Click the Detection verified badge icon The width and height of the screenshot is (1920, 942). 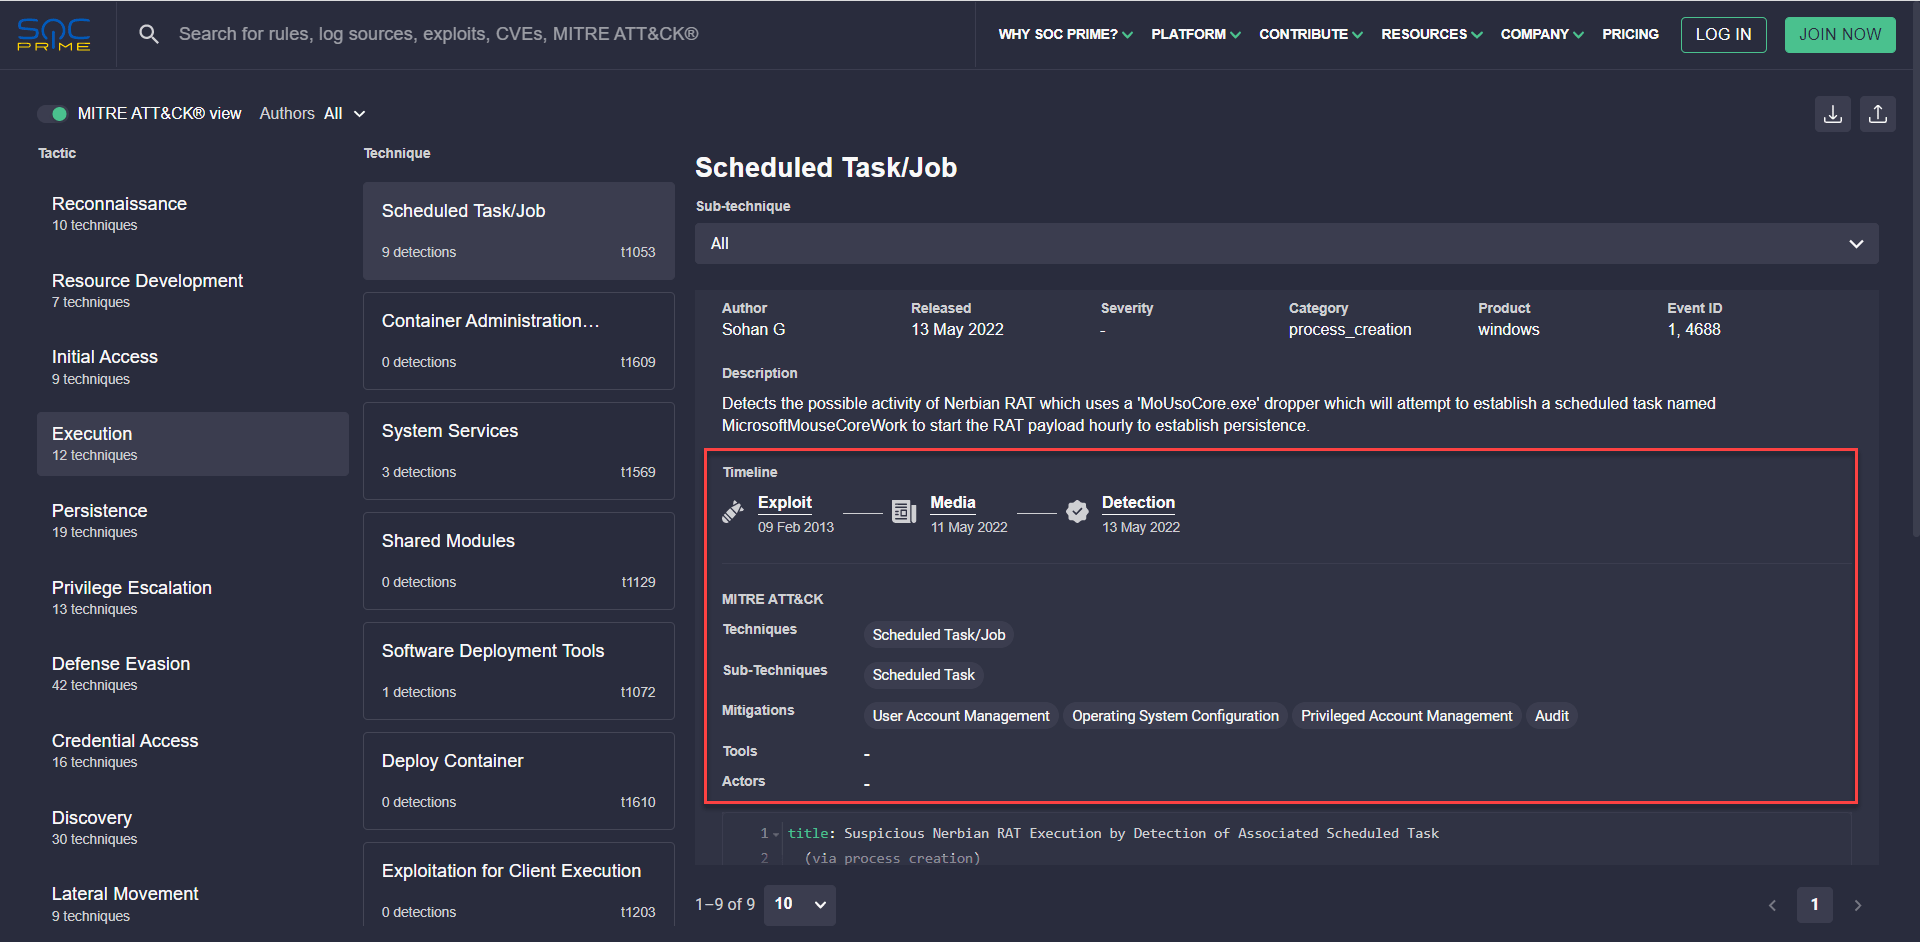coord(1077,512)
